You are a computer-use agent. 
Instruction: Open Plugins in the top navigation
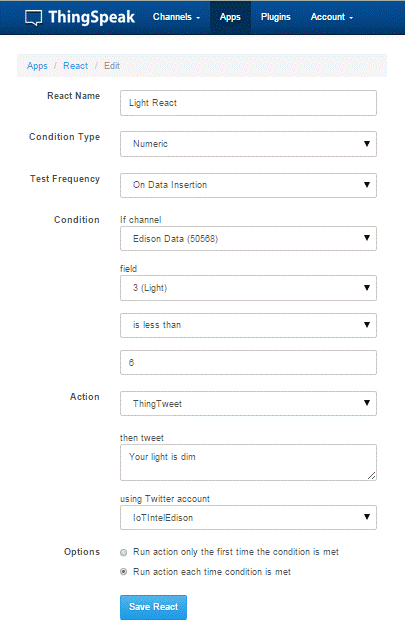(x=276, y=17)
